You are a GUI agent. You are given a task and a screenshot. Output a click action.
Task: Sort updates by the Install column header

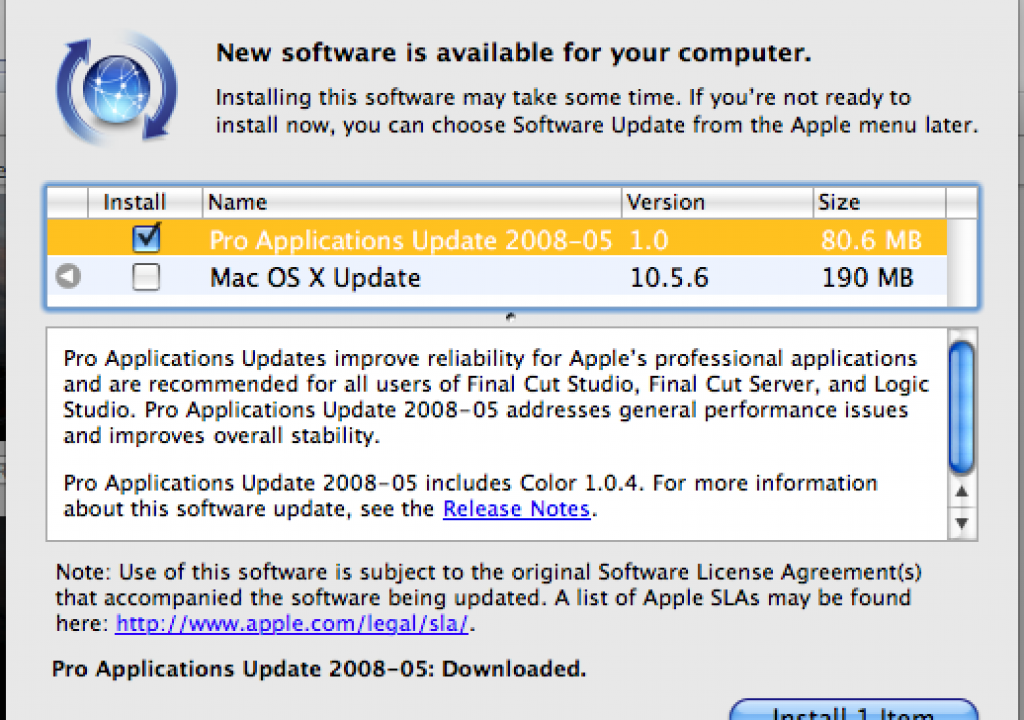[x=145, y=203]
